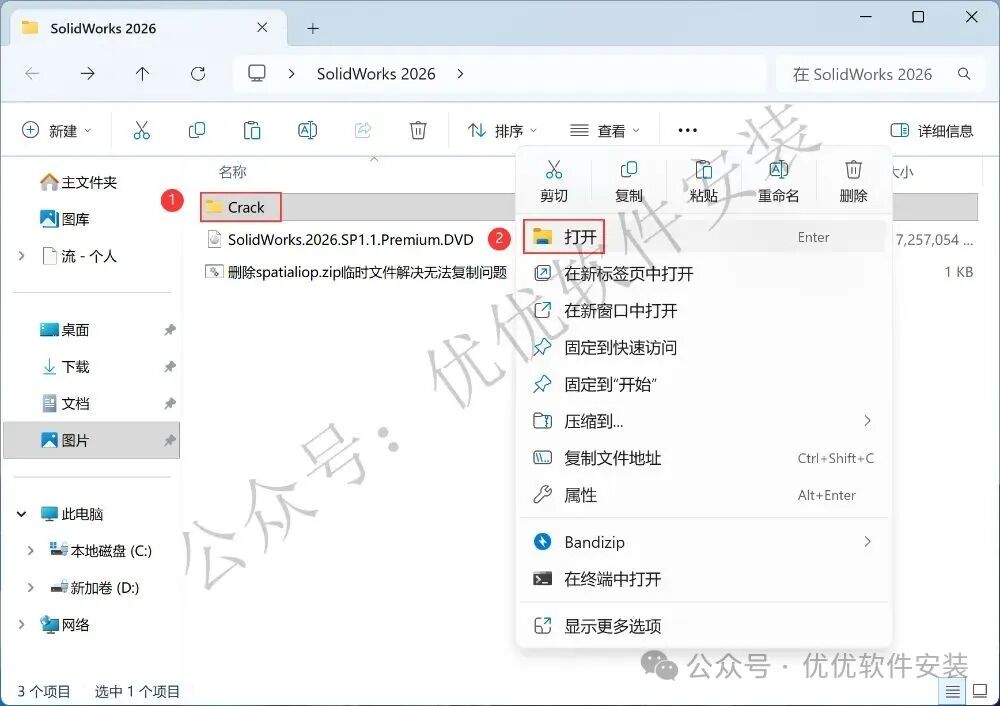Click the 名称 column header

click(x=232, y=172)
